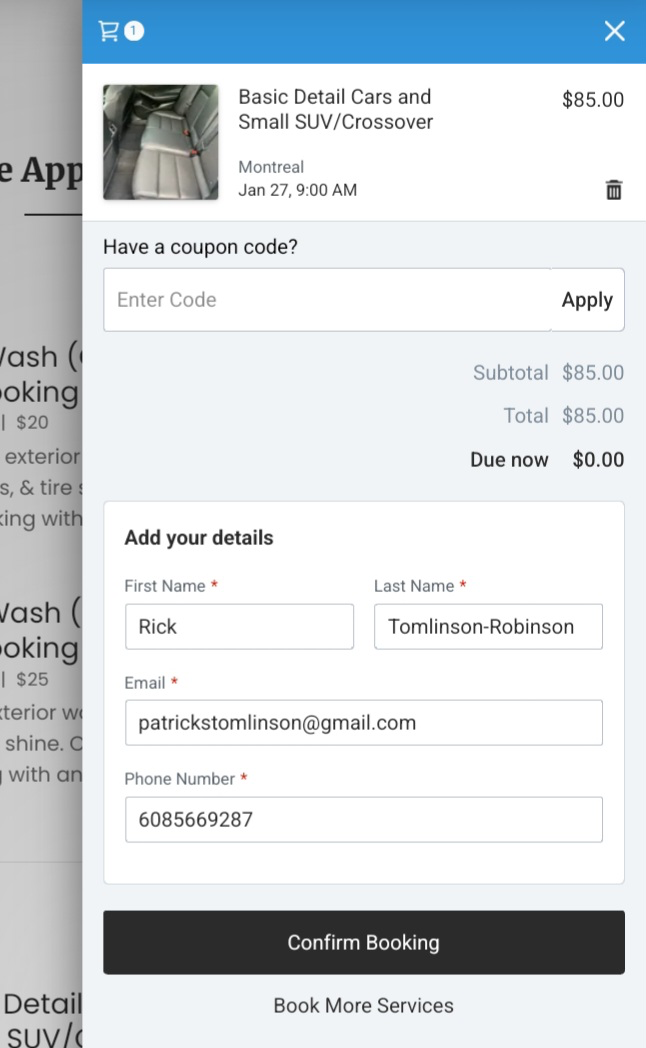Screen dimensions: 646x1048
Task: Follow the Book More Services link
Action: pyautogui.click(x=363, y=1005)
